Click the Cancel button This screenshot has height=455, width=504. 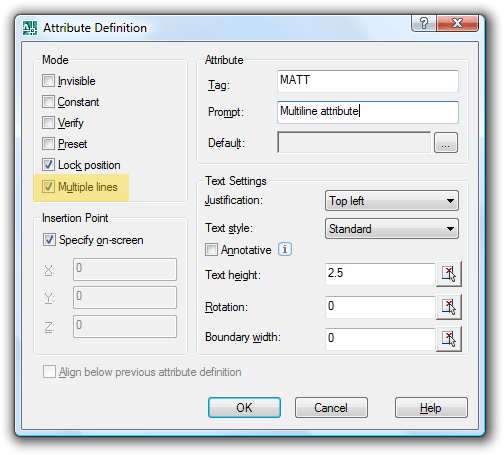(x=331, y=407)
